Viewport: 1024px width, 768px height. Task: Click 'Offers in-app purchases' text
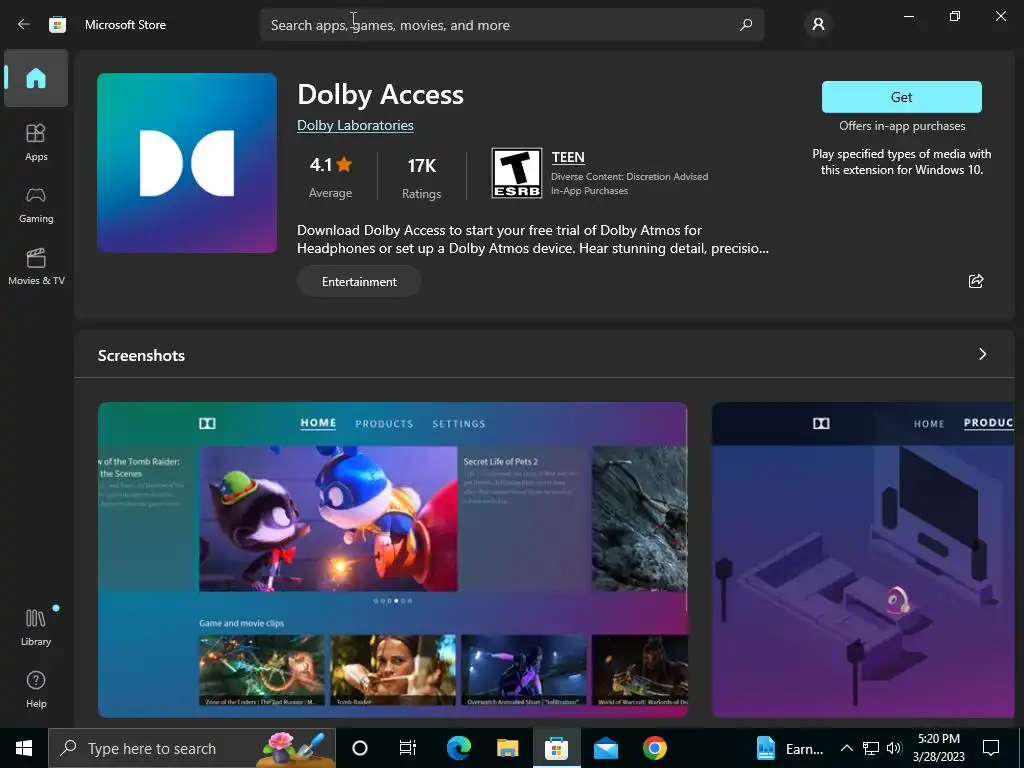[902, 126]
